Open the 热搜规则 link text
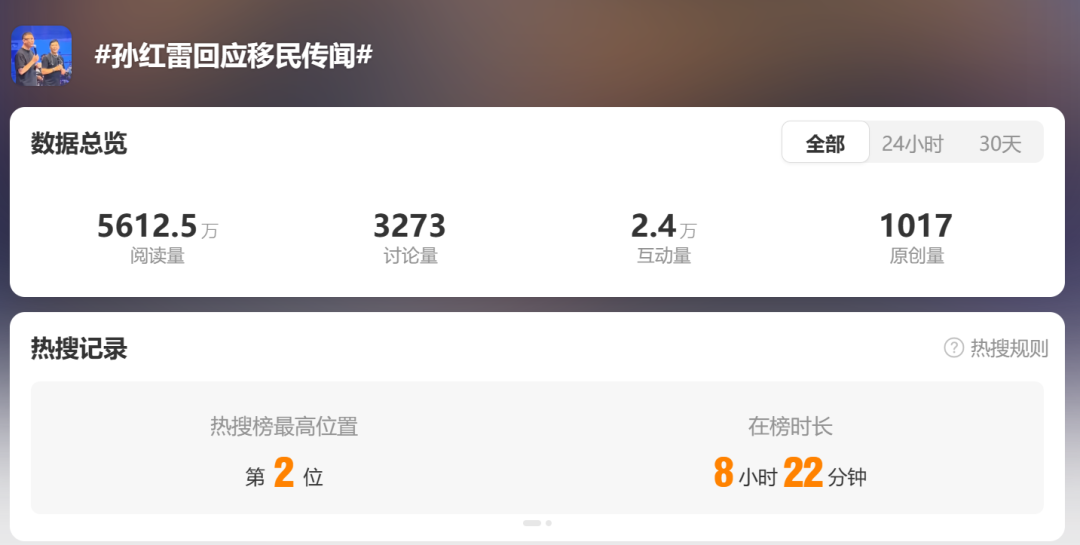 1009,348
